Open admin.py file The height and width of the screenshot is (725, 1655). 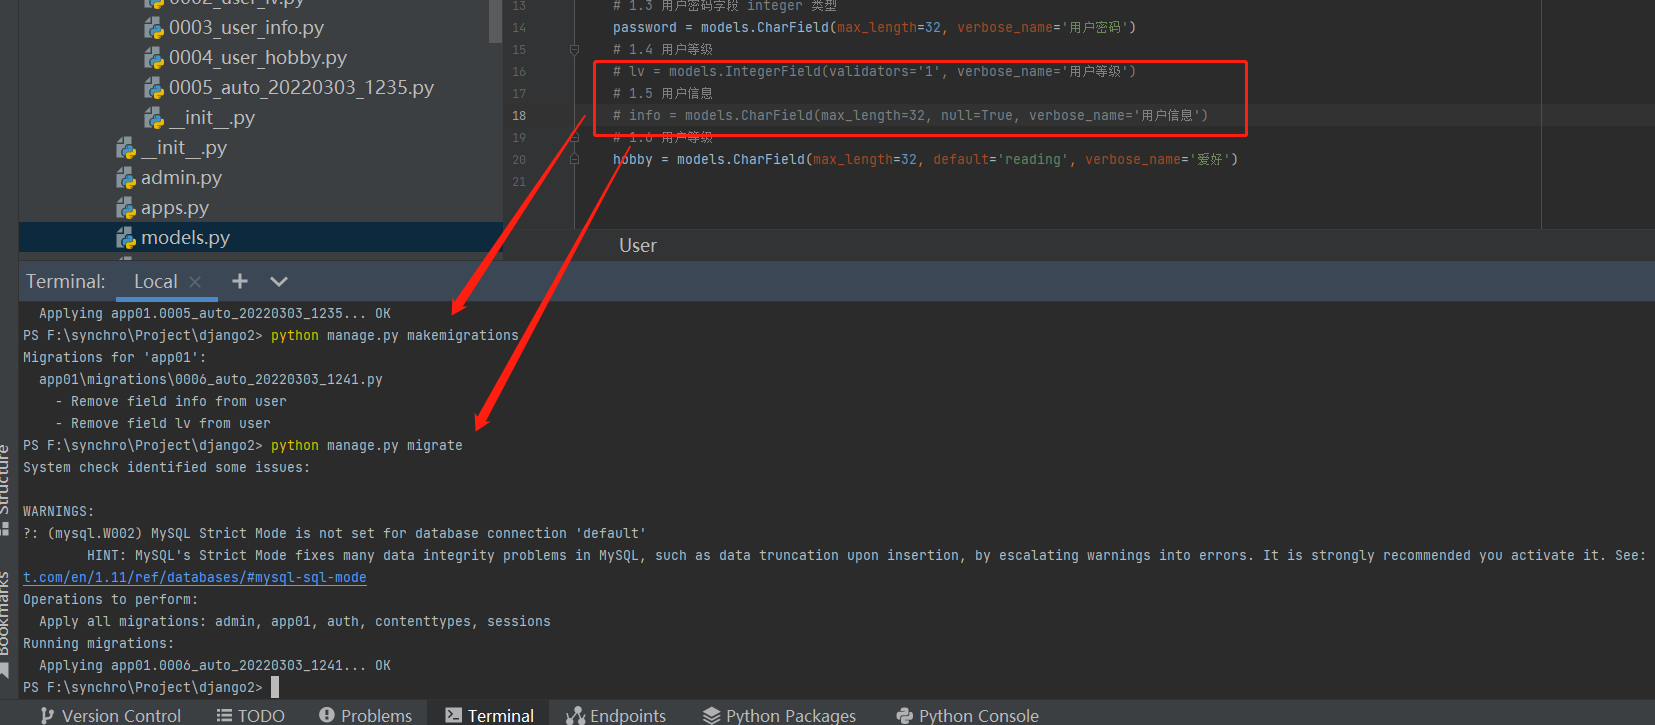(x=181, y=178)
